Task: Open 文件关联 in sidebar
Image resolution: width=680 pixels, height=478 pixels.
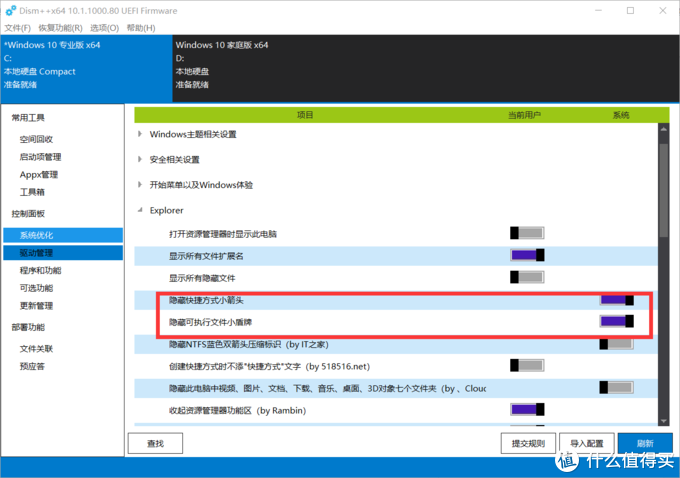Action: point(36,349)
